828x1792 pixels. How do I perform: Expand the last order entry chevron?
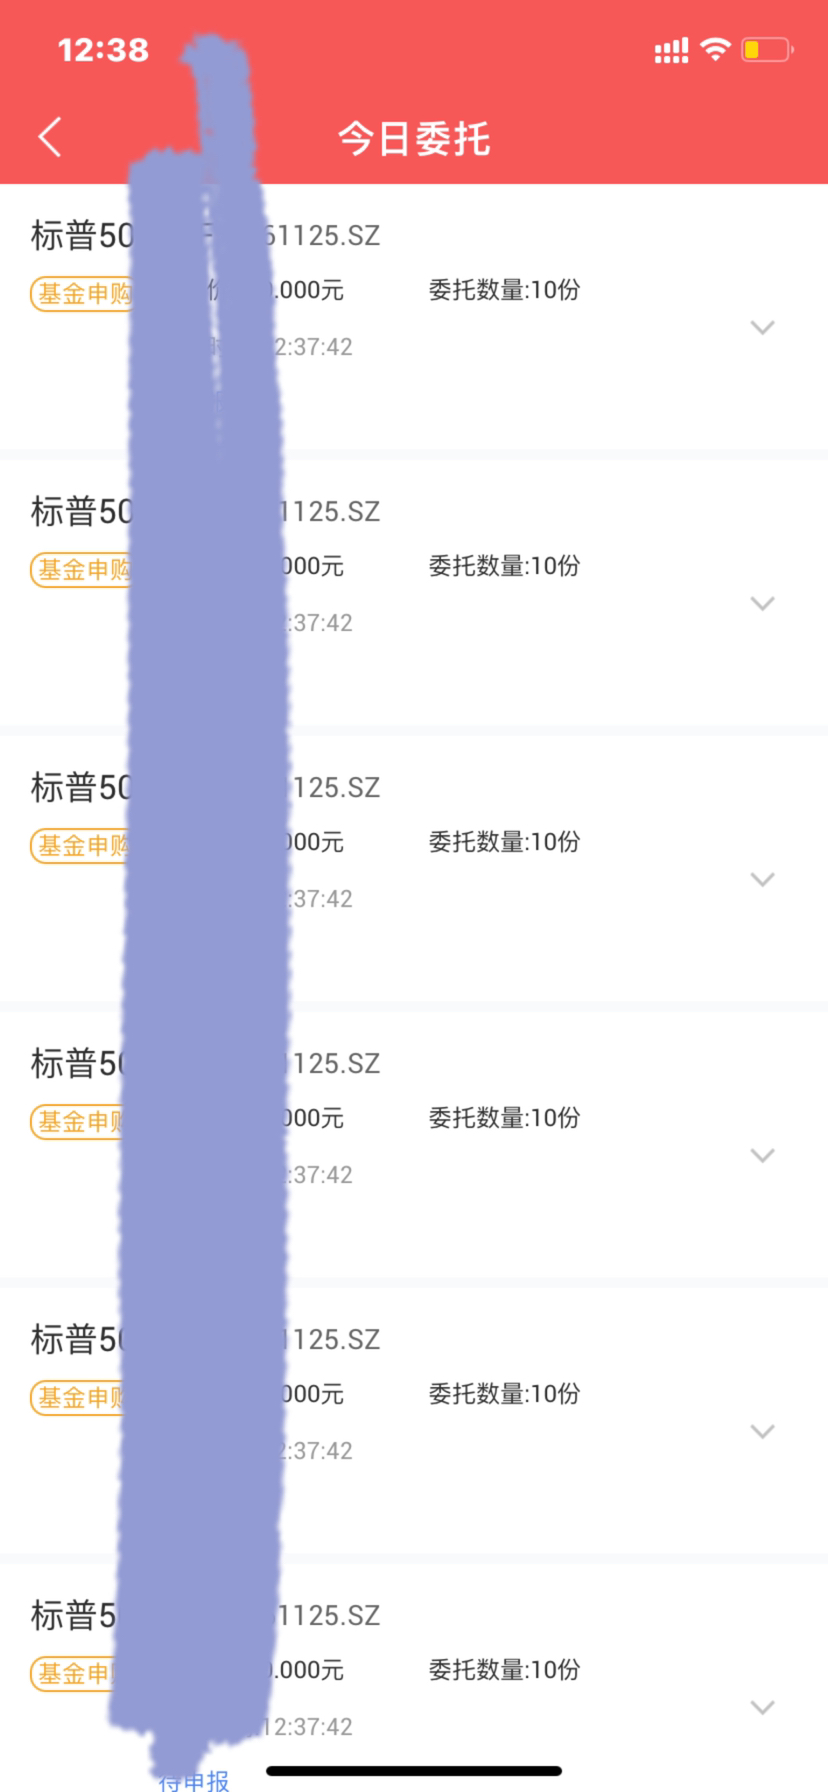pos(763,1708)
